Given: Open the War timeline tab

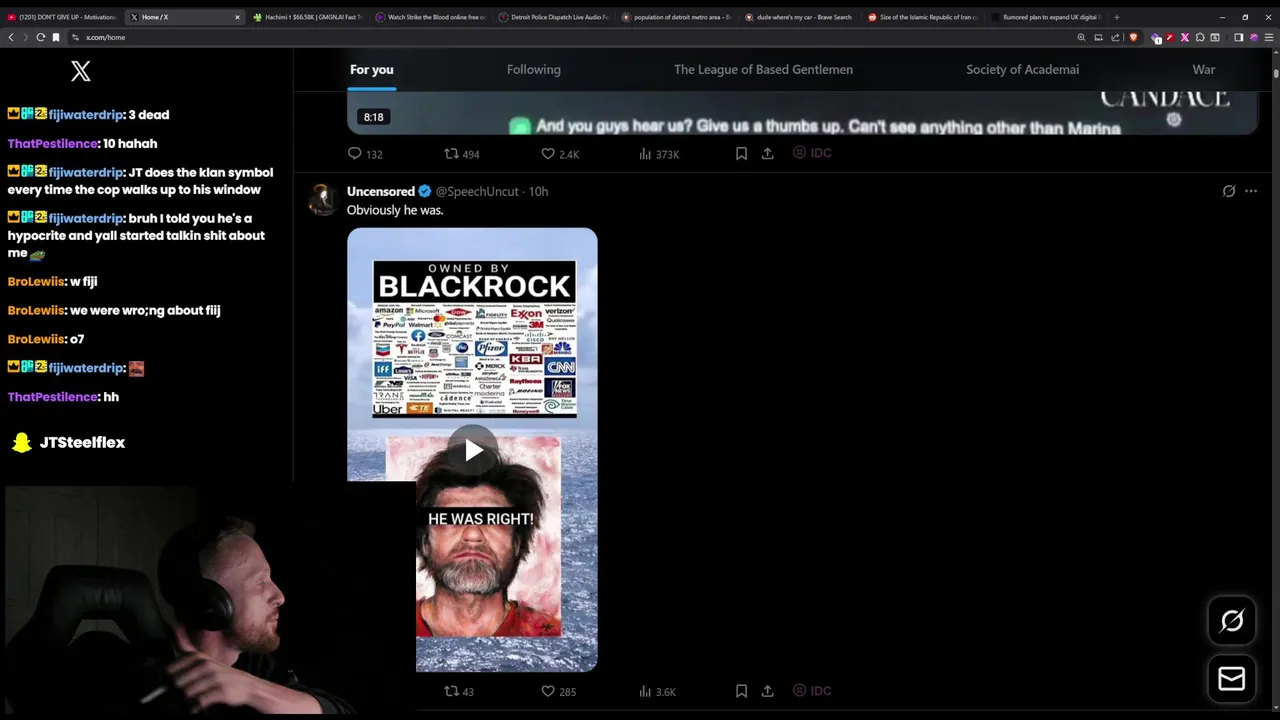Looking at the screenshot, I should (x=1204, y=69).
